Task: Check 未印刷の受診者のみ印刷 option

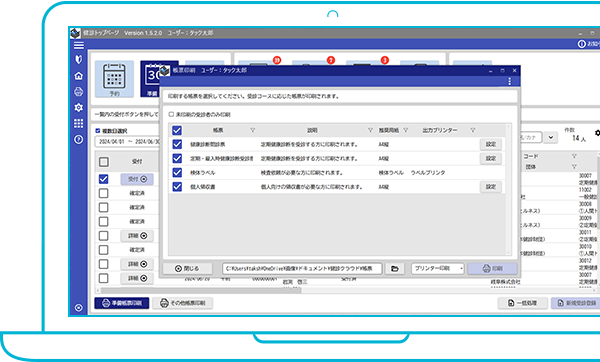Action: tap(171, 114)
